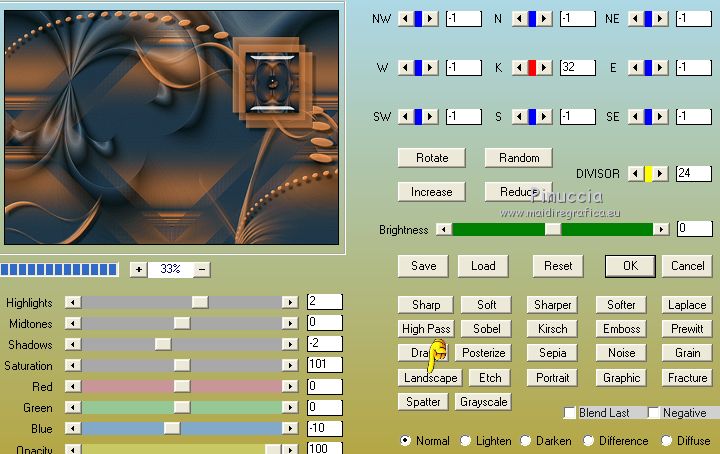Apply the Landscape preset
720x454 pixels.
(x=430, y=378)
